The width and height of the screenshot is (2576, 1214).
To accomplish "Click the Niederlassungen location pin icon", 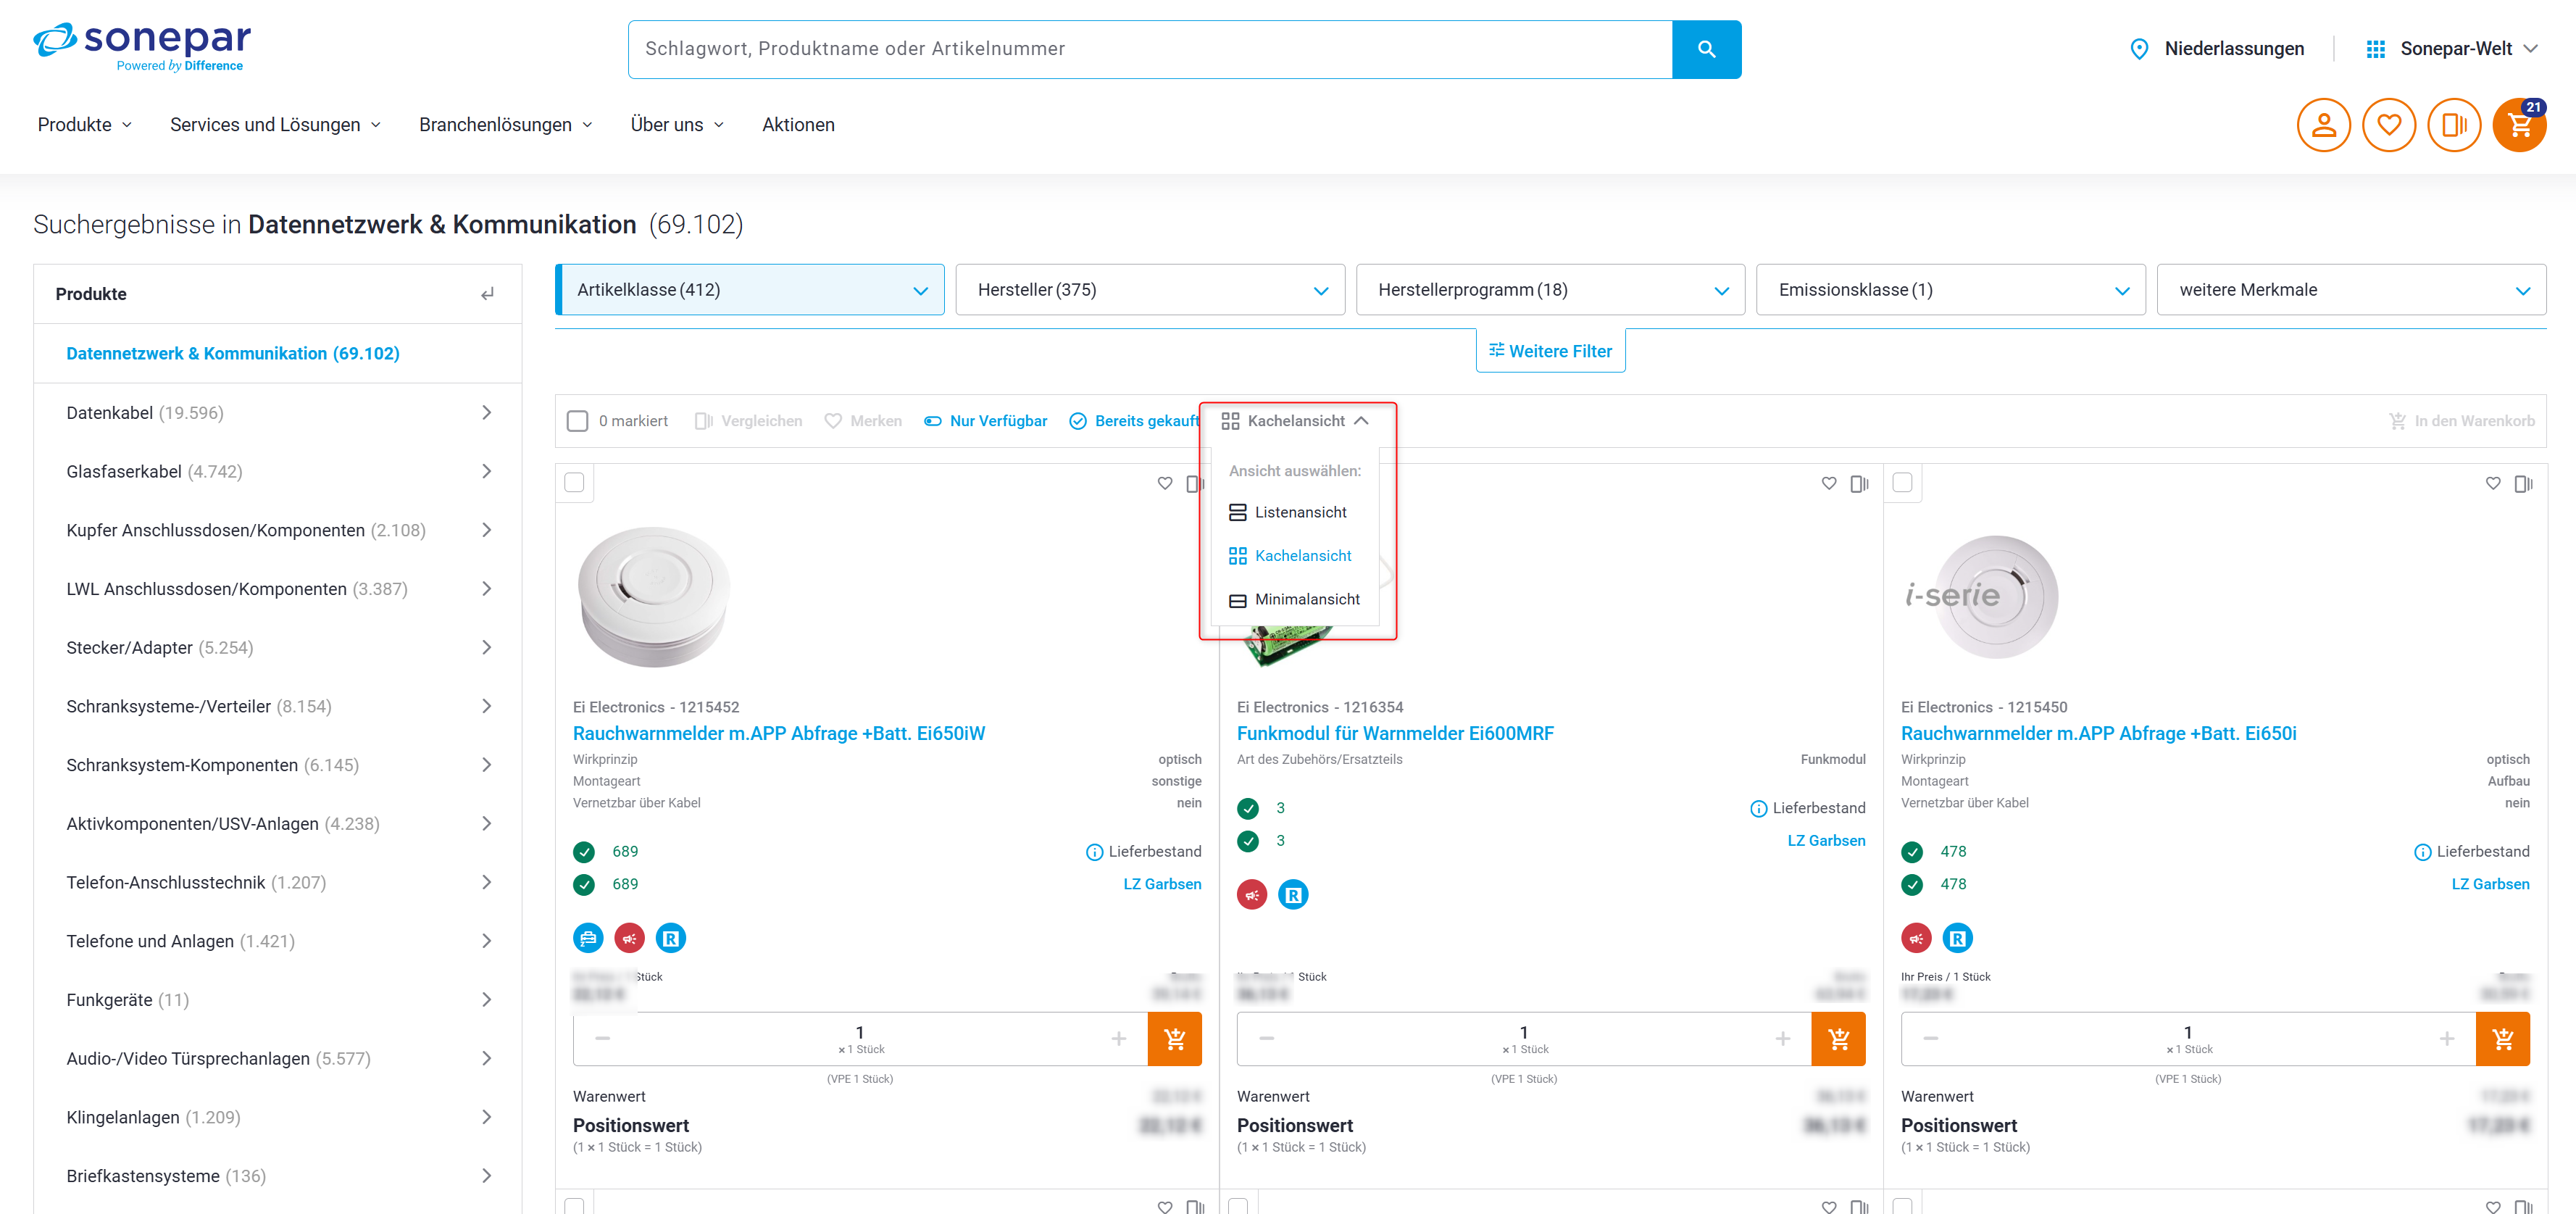I will point(2139,49).
